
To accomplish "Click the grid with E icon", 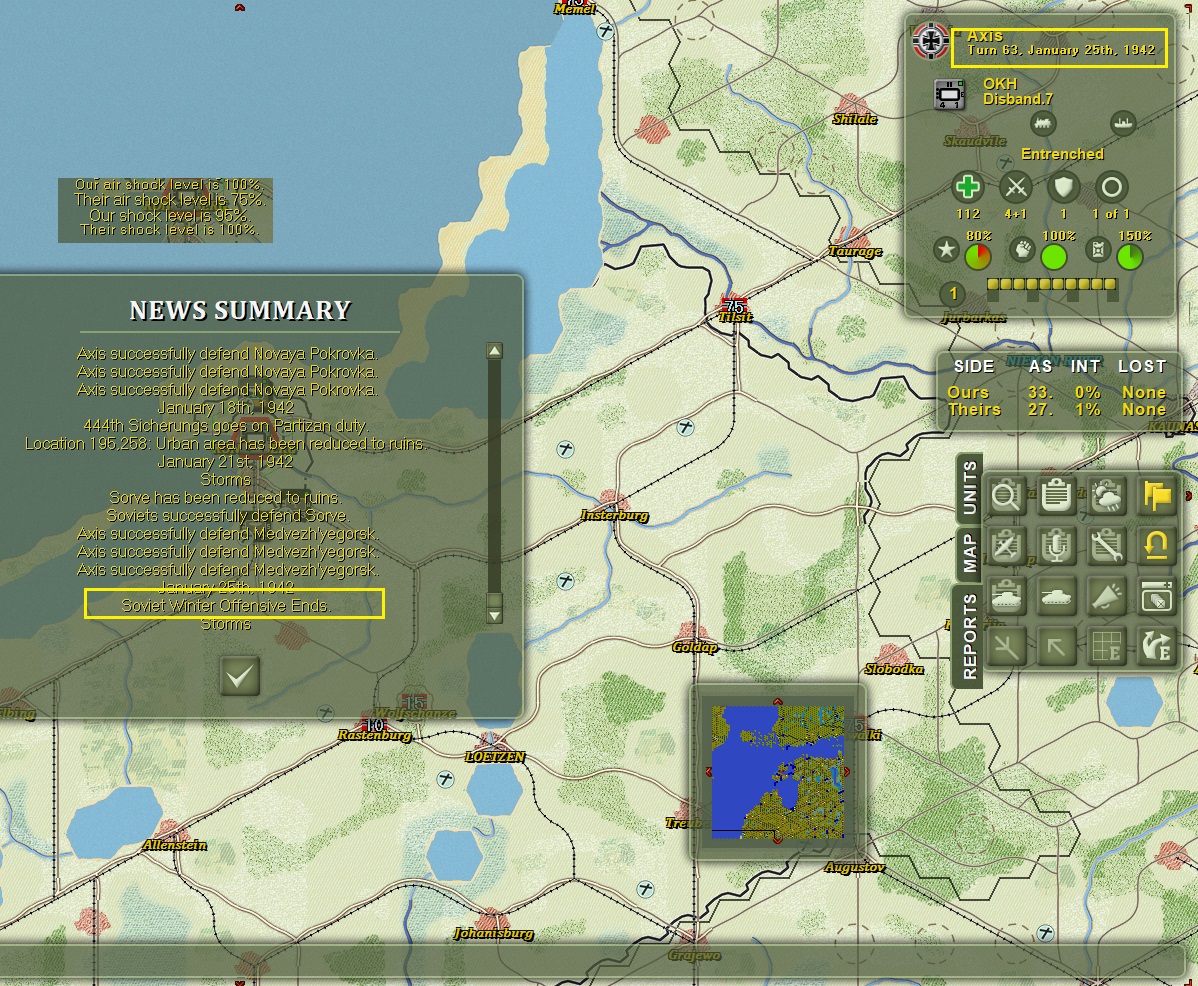I will click(x=1106, y=647).
